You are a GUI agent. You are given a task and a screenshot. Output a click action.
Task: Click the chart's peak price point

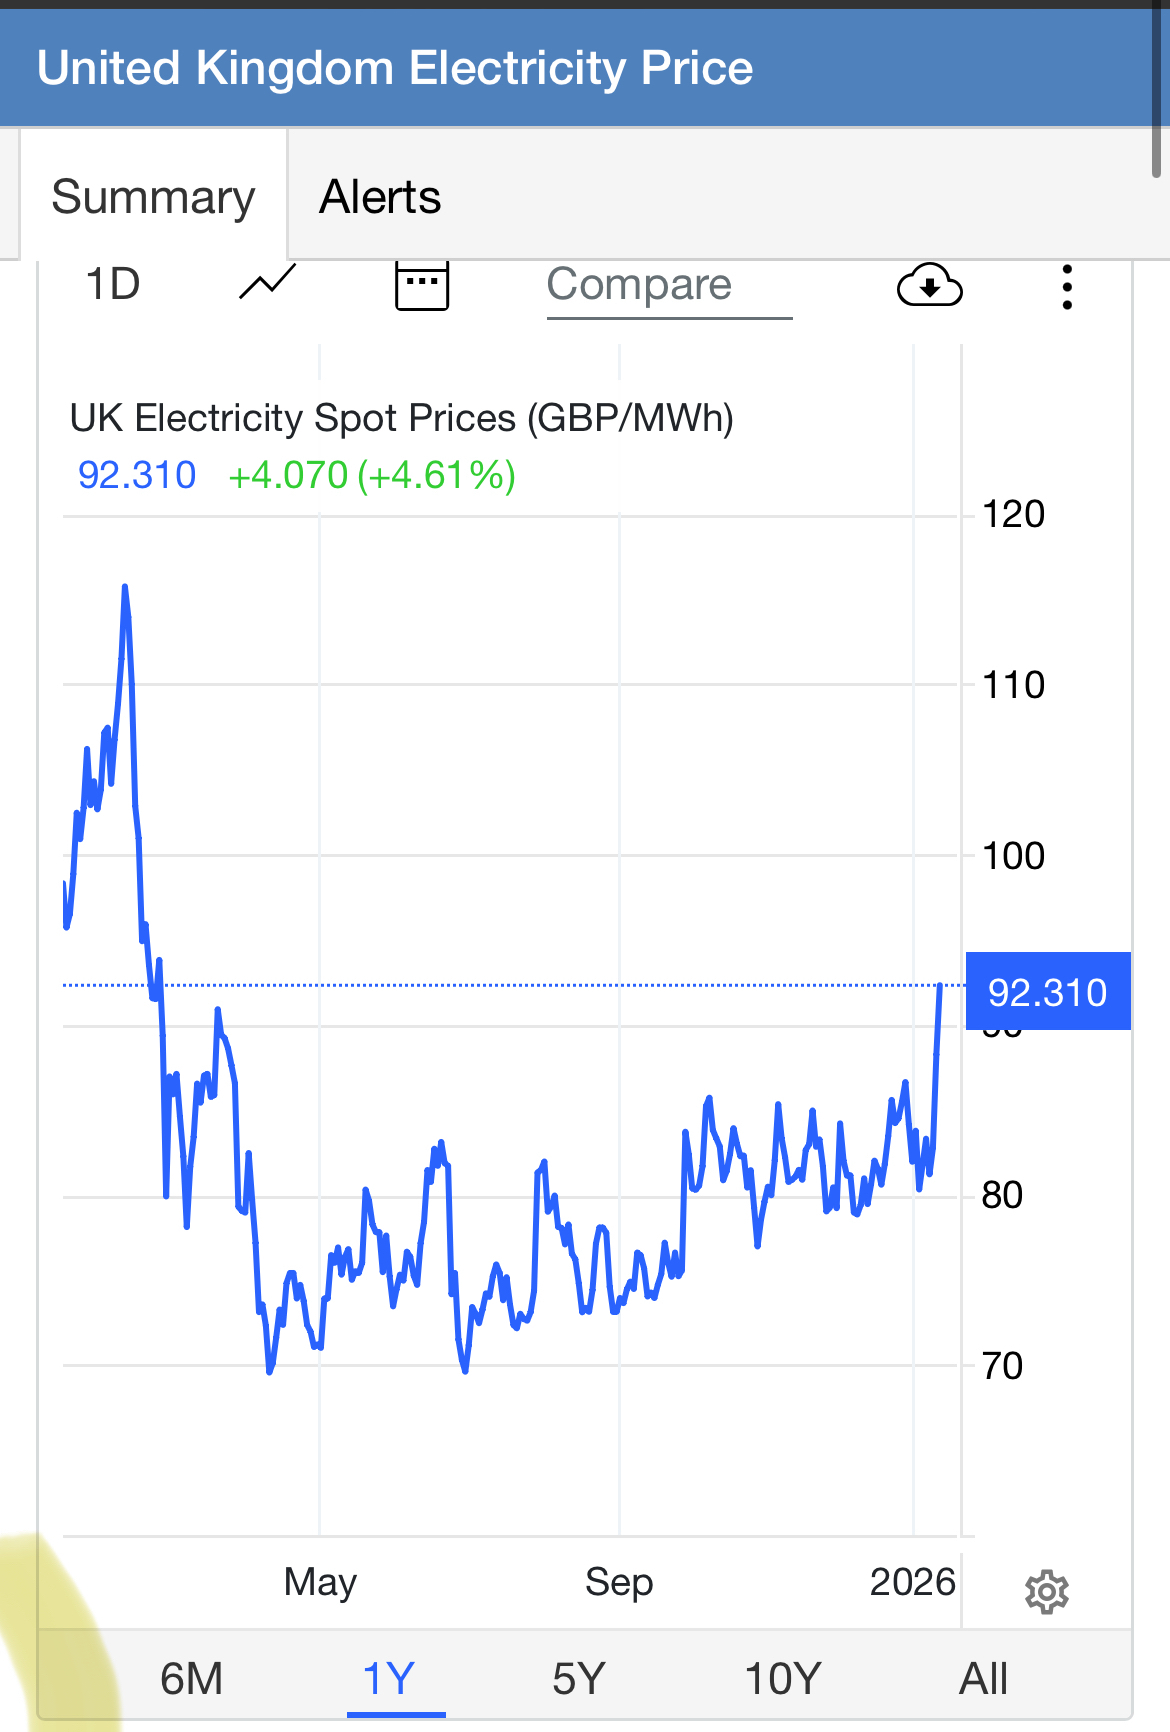(125, 587)
